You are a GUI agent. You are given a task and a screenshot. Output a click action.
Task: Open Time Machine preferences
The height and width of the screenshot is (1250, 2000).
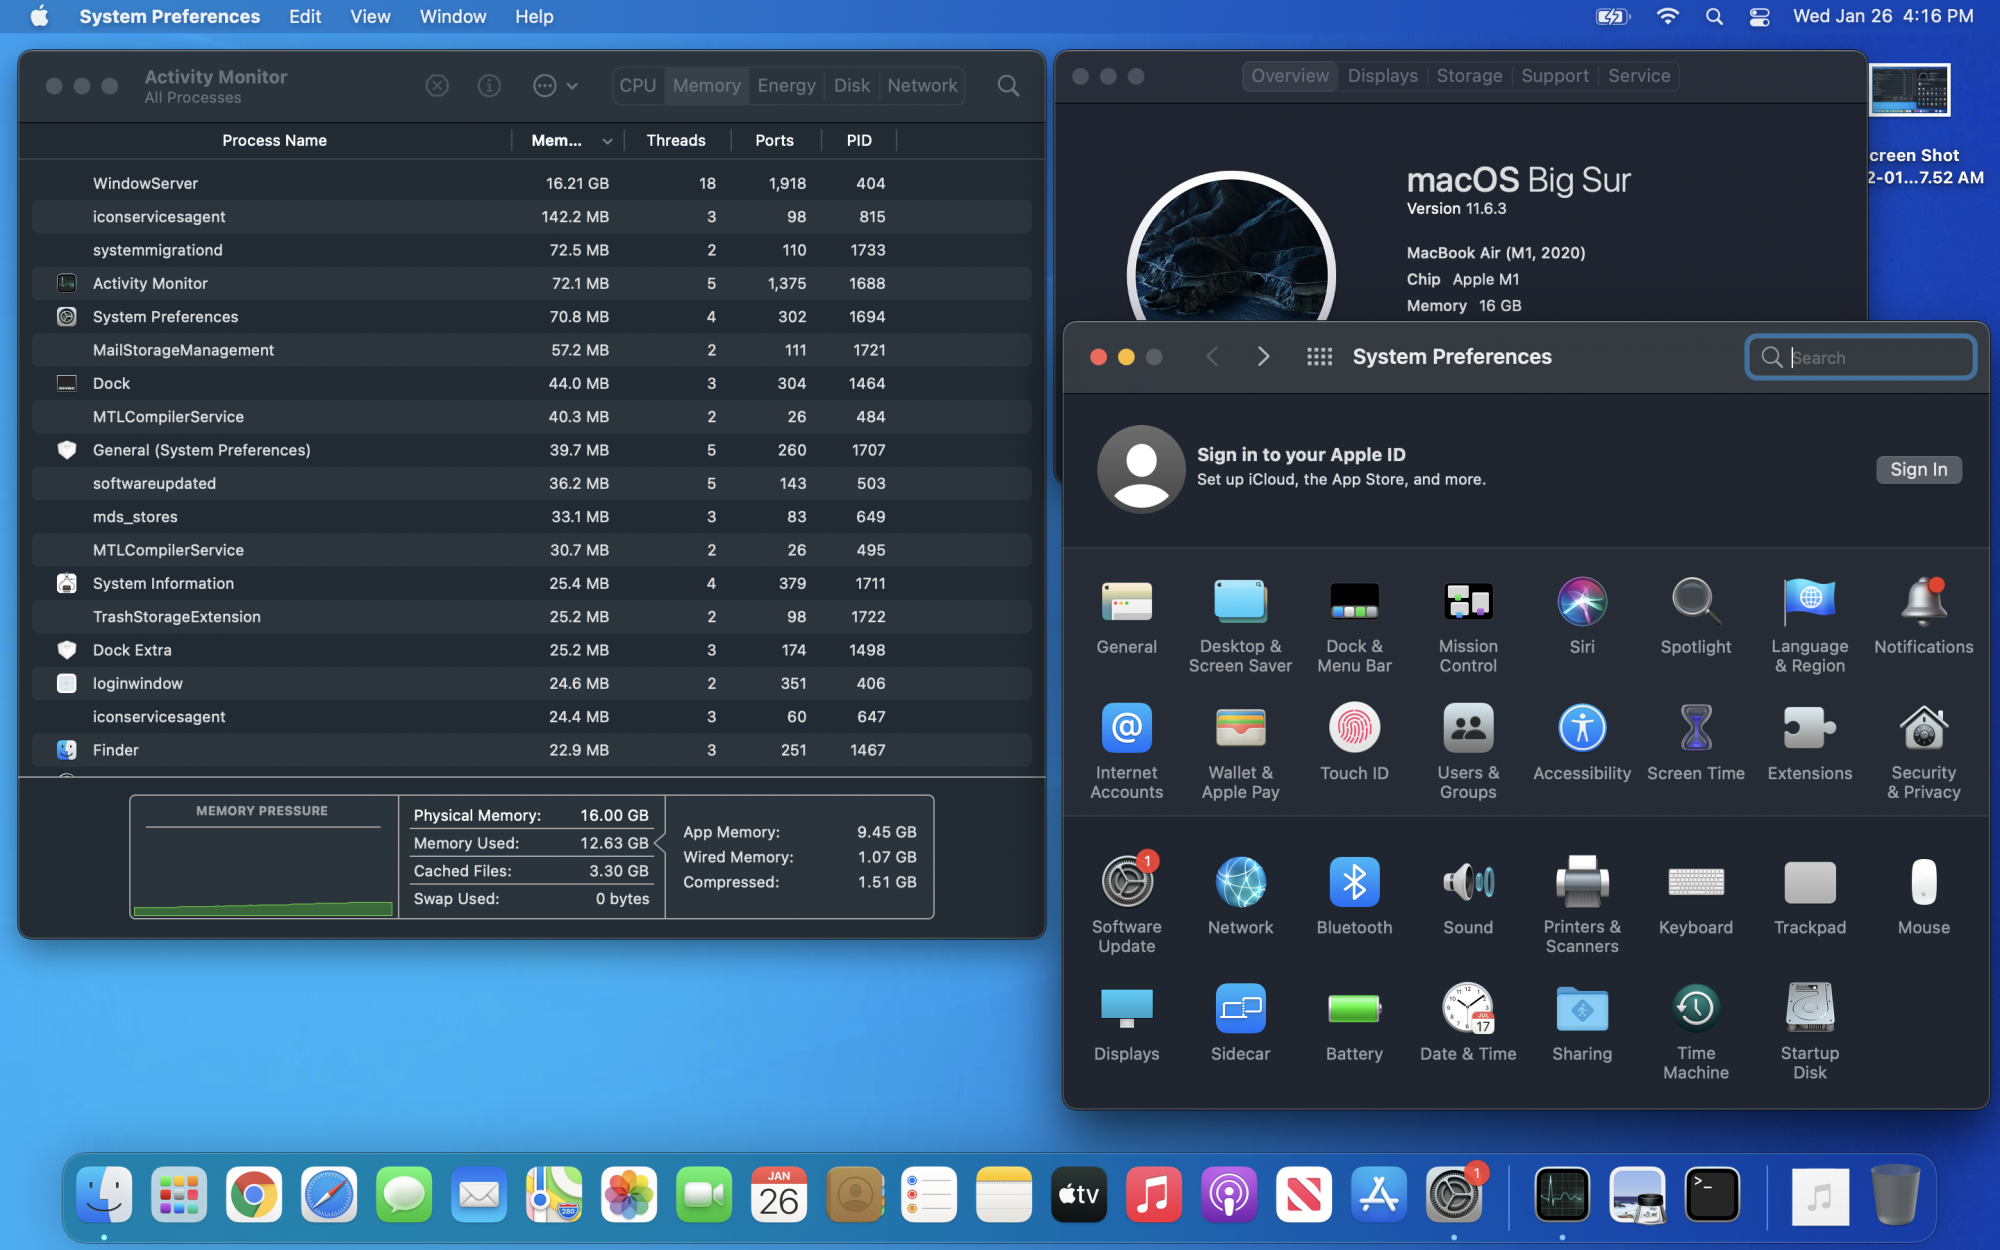pyautogui.click(x=1695, y=1010)
